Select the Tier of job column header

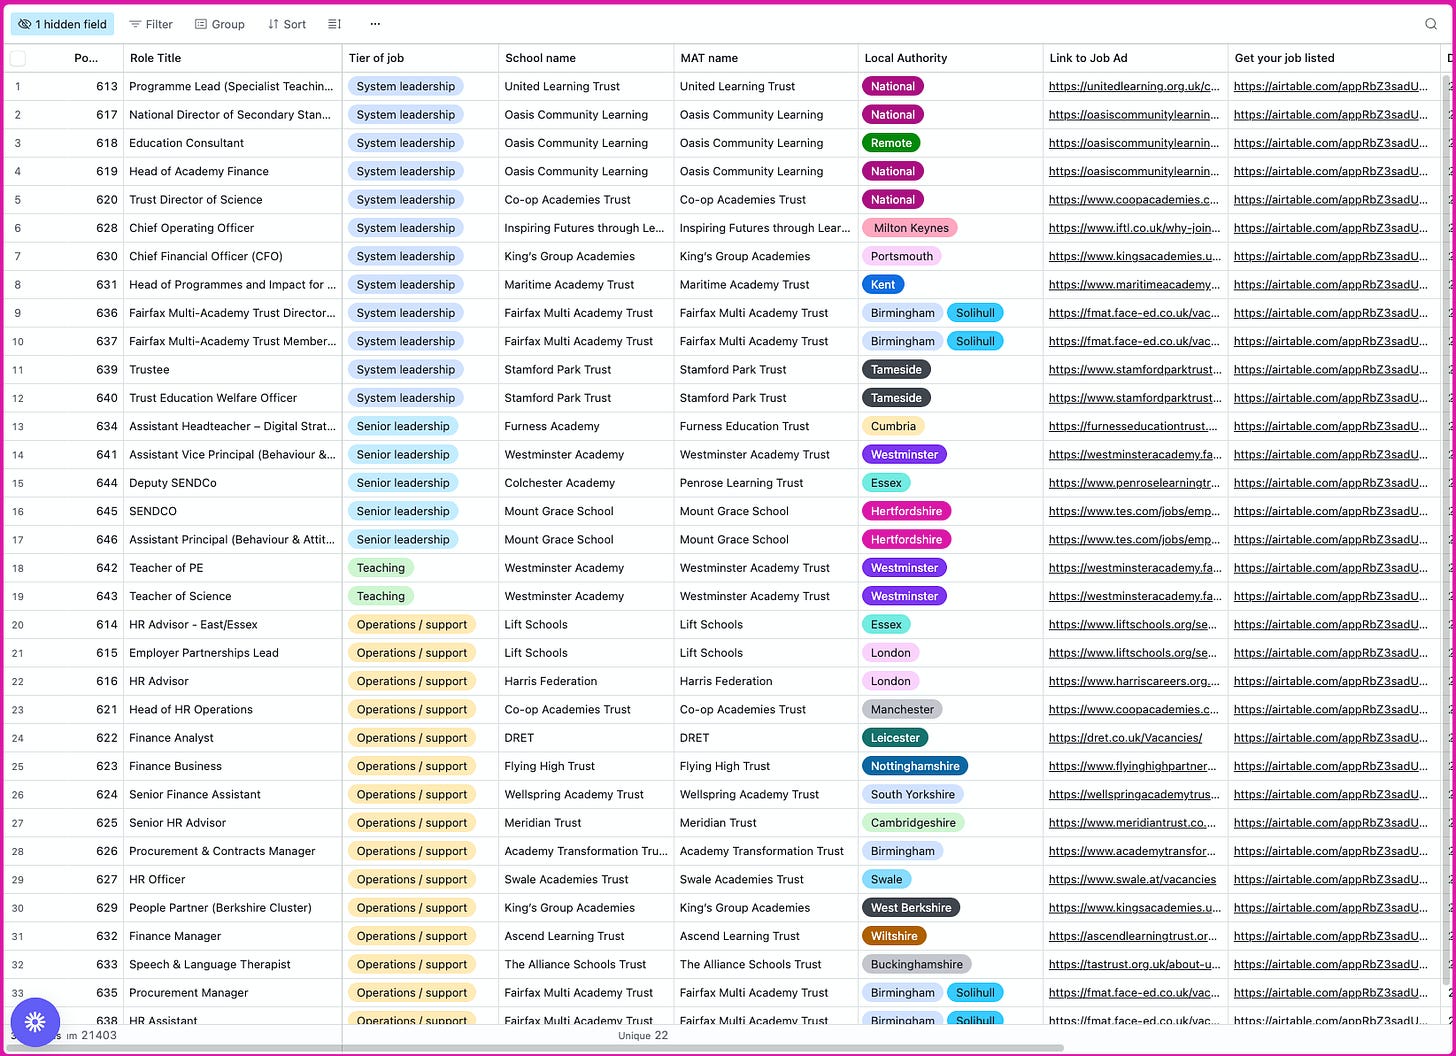(x=420, y=58)
